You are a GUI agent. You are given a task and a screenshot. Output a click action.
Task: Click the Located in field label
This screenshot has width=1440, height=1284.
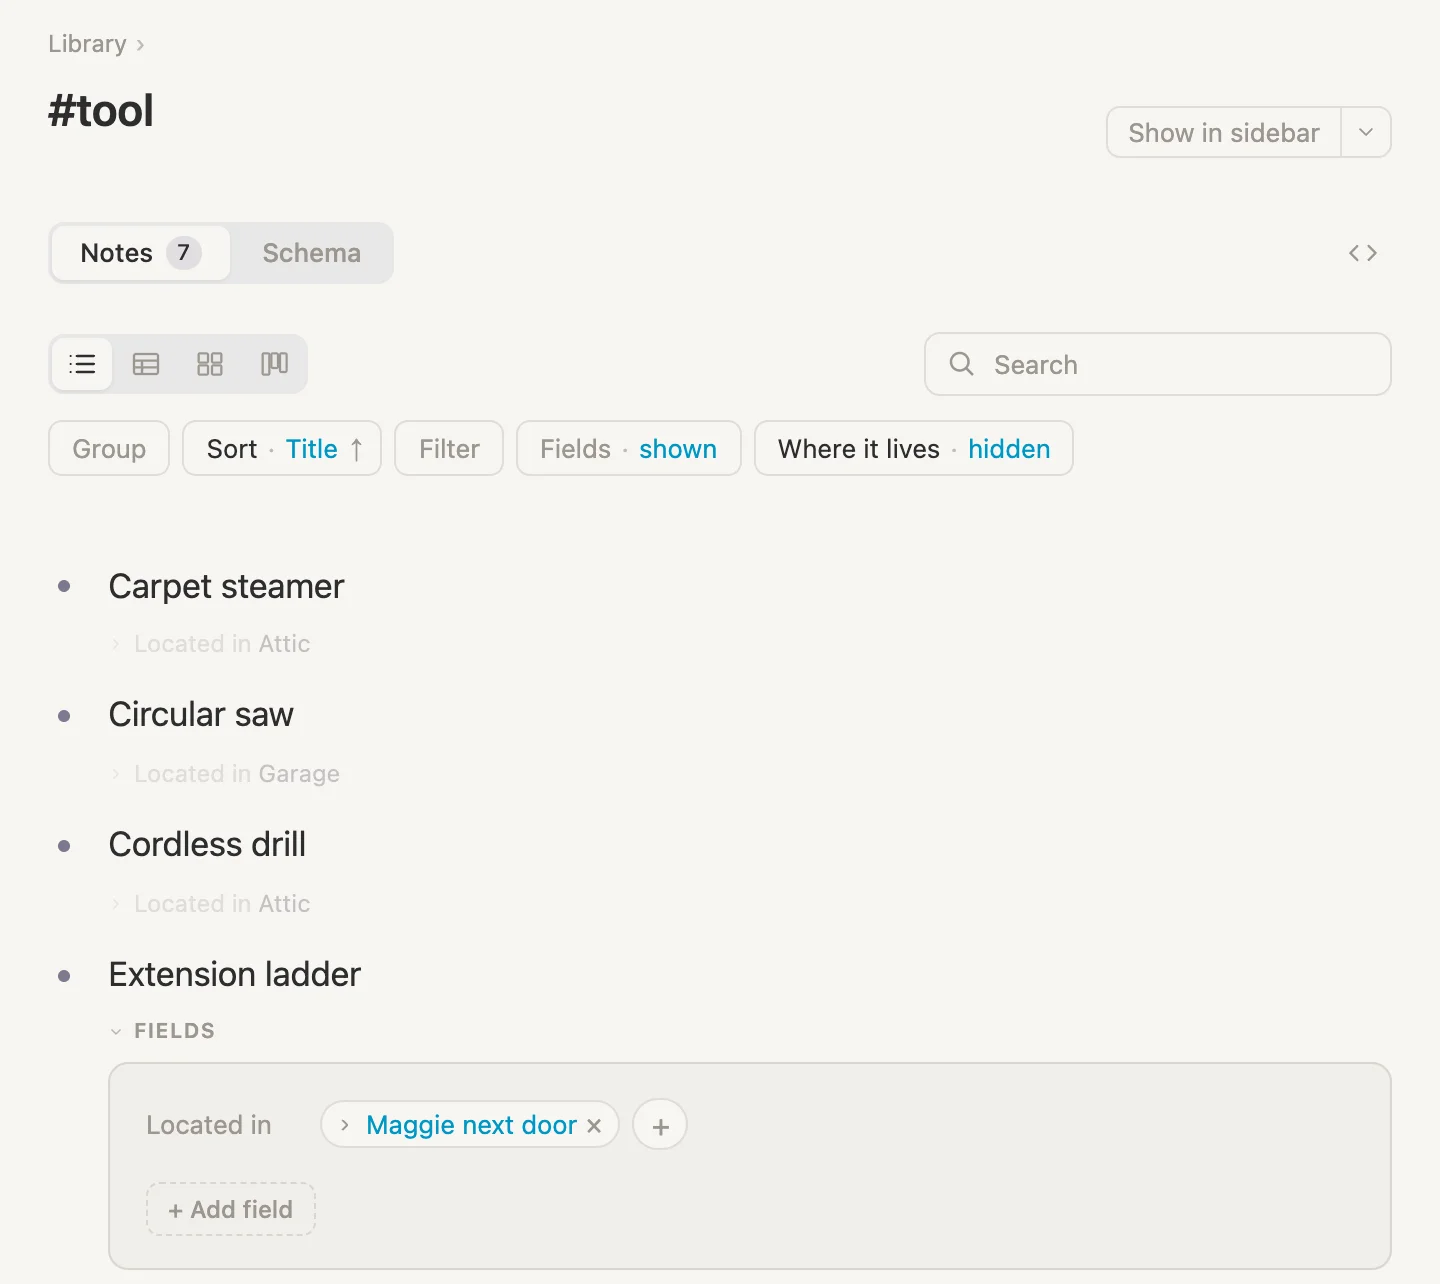(208, 1125)
